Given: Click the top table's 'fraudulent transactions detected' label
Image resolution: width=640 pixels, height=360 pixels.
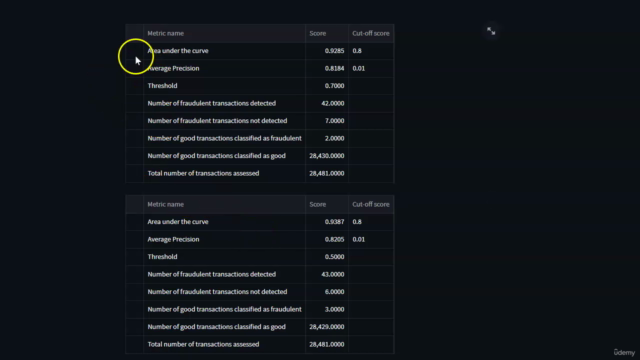Looking at the screenshot, I should 211,103.
